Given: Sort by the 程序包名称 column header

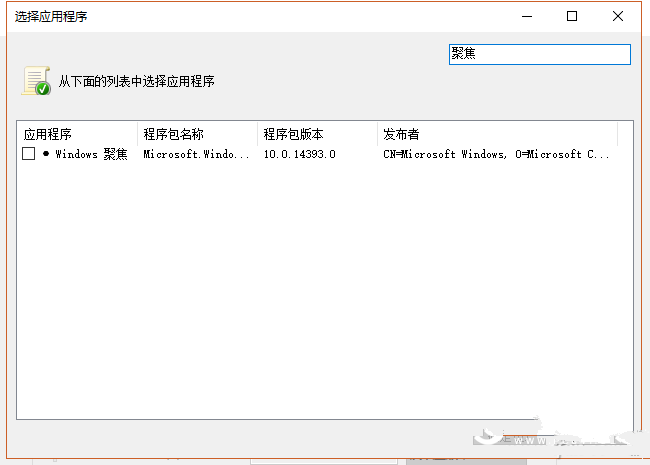Looking at the screenshot, I should click(x=197, y=134).
